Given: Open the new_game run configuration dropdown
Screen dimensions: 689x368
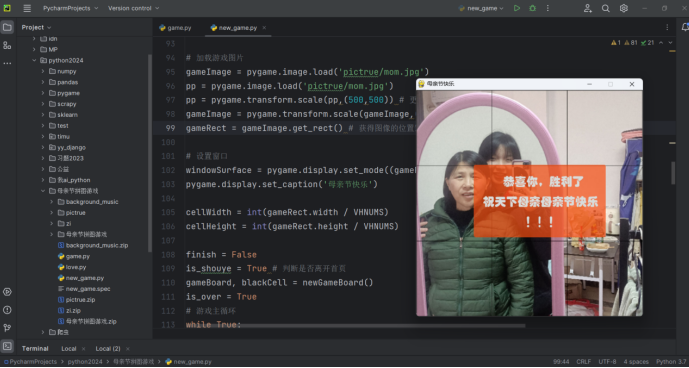Looking at the screenshot, I should click(x=481, y=8).
